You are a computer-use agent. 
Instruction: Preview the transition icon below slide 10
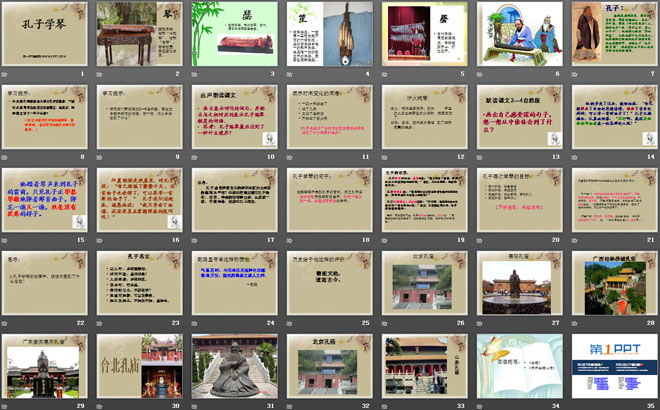(x=195, y=157)
